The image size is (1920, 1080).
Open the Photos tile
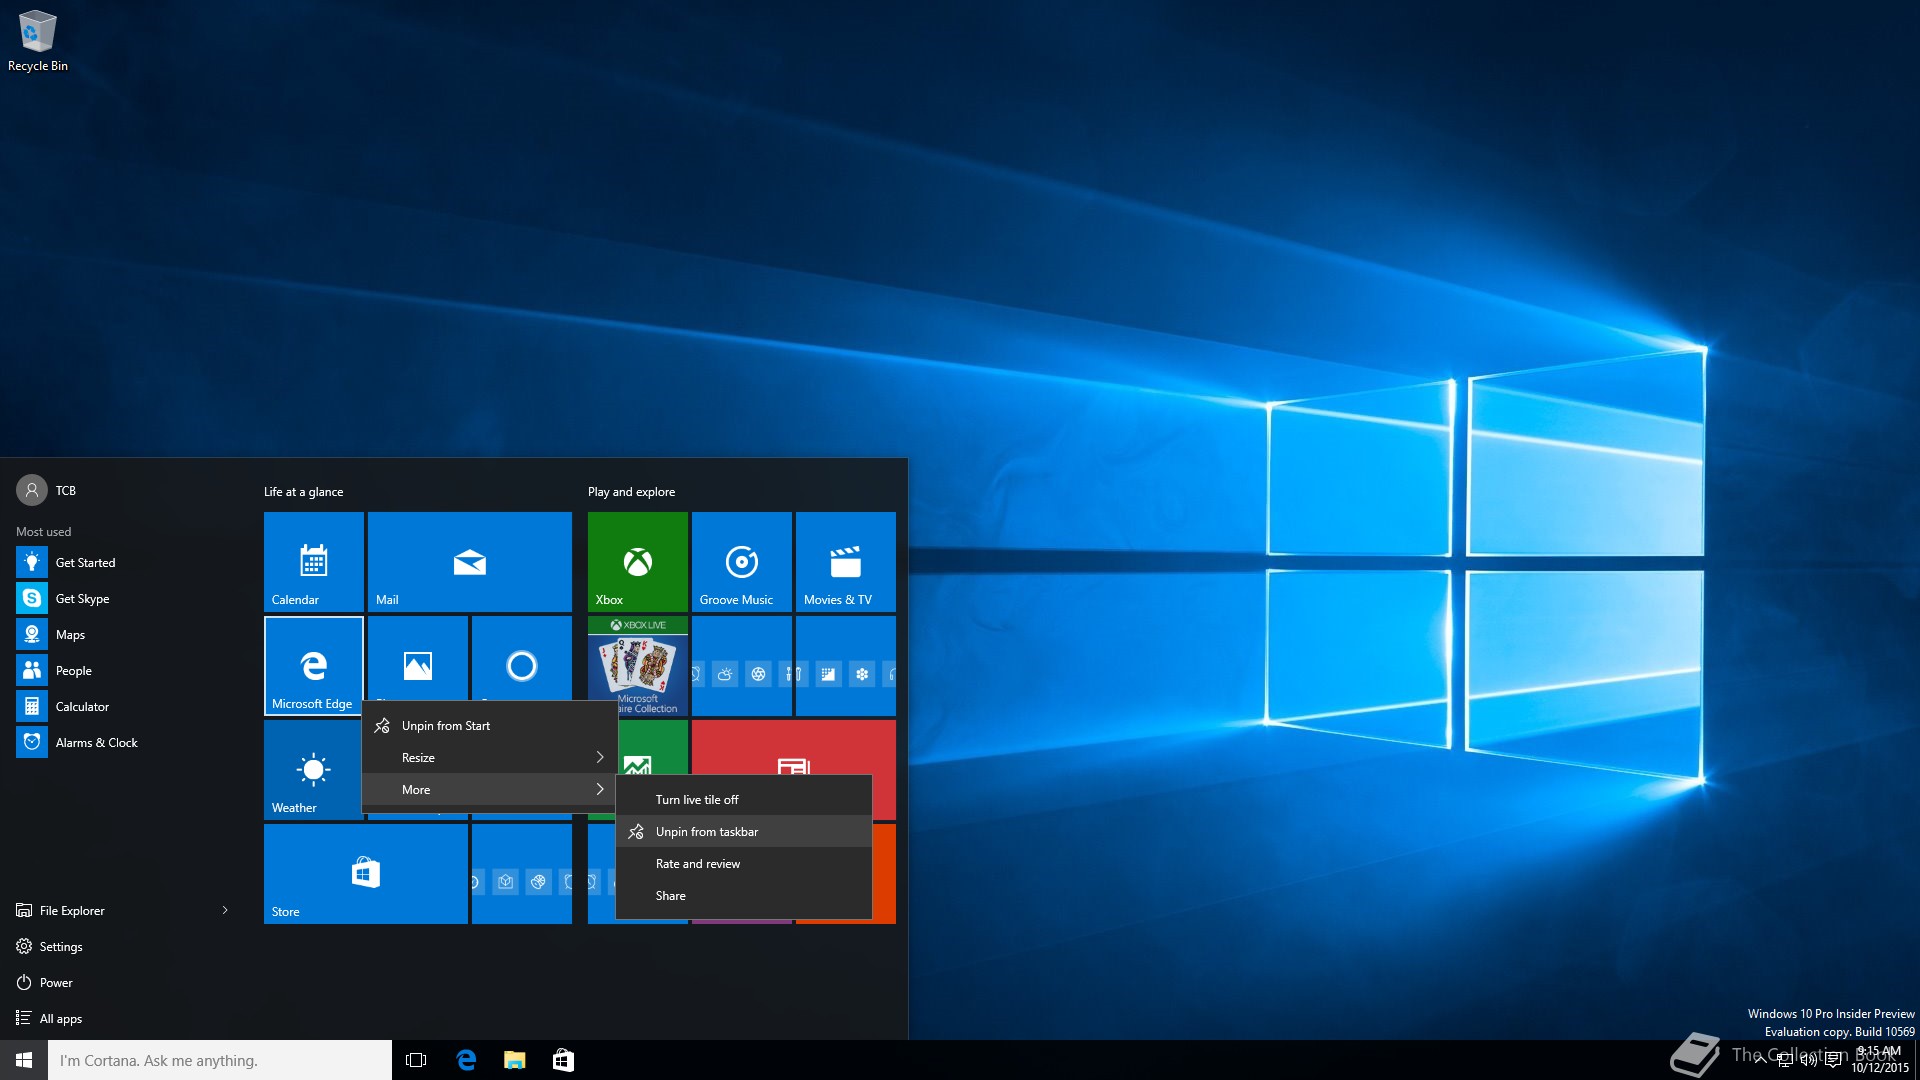418,658
